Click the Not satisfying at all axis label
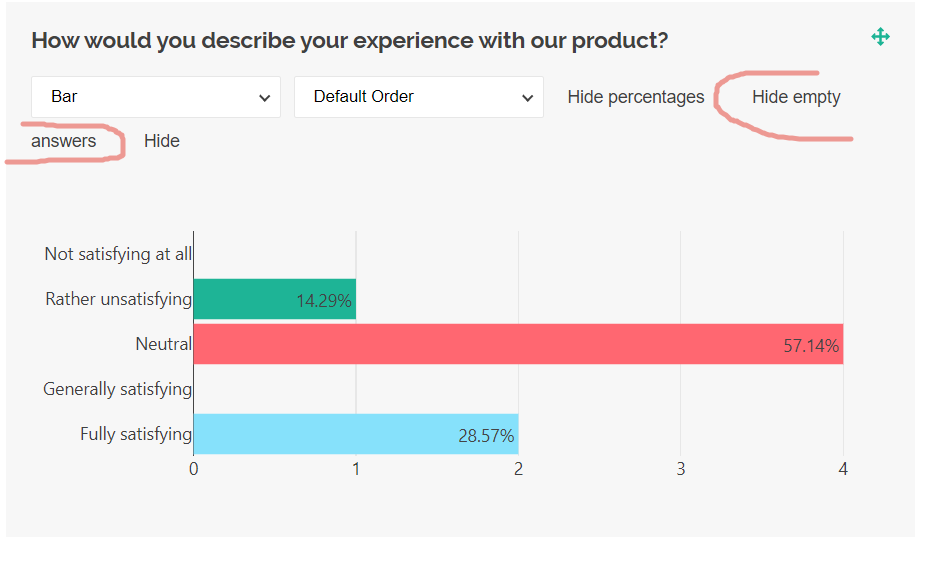This screenshot has height=580, width=938. point(117,253)
